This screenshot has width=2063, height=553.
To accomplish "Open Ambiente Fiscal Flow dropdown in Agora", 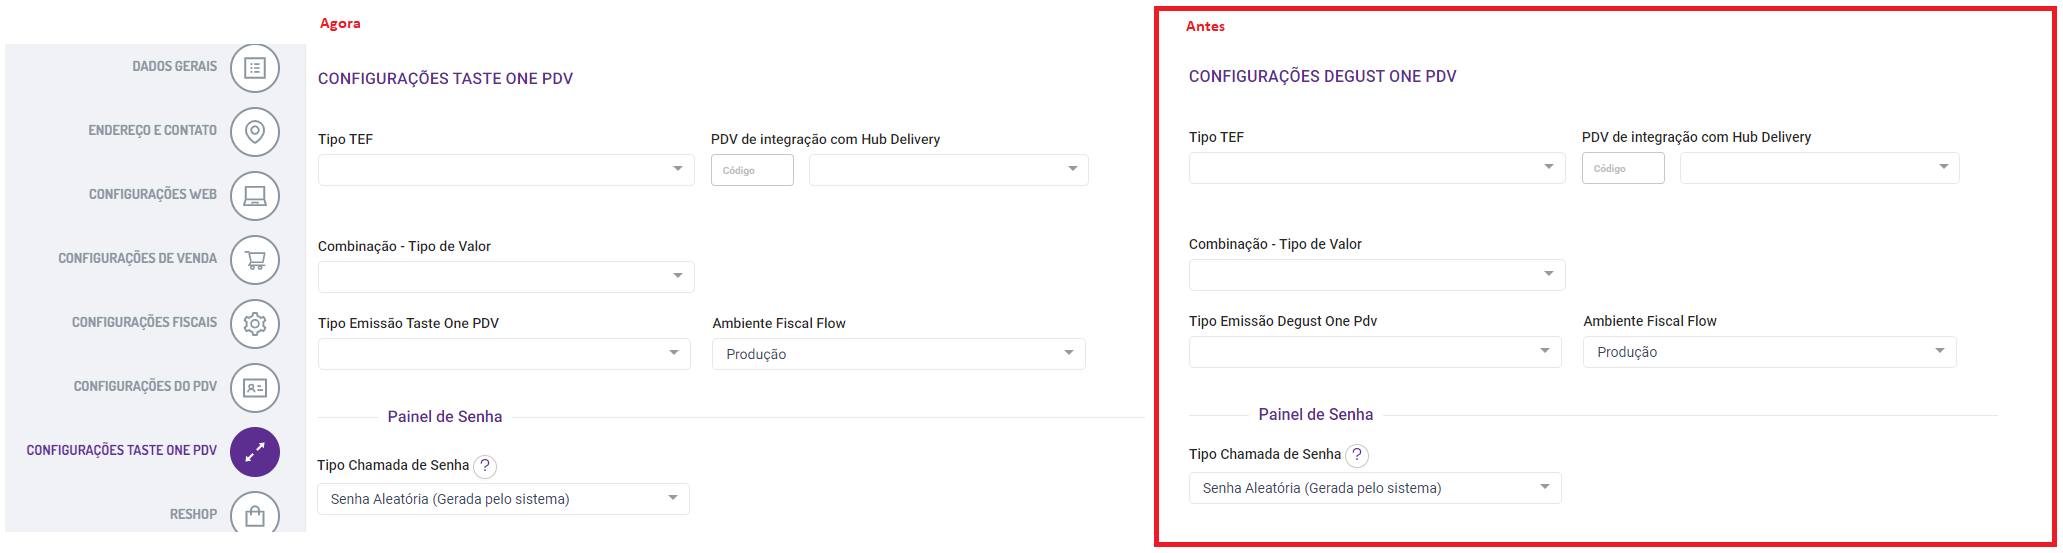I will (898, 354).
